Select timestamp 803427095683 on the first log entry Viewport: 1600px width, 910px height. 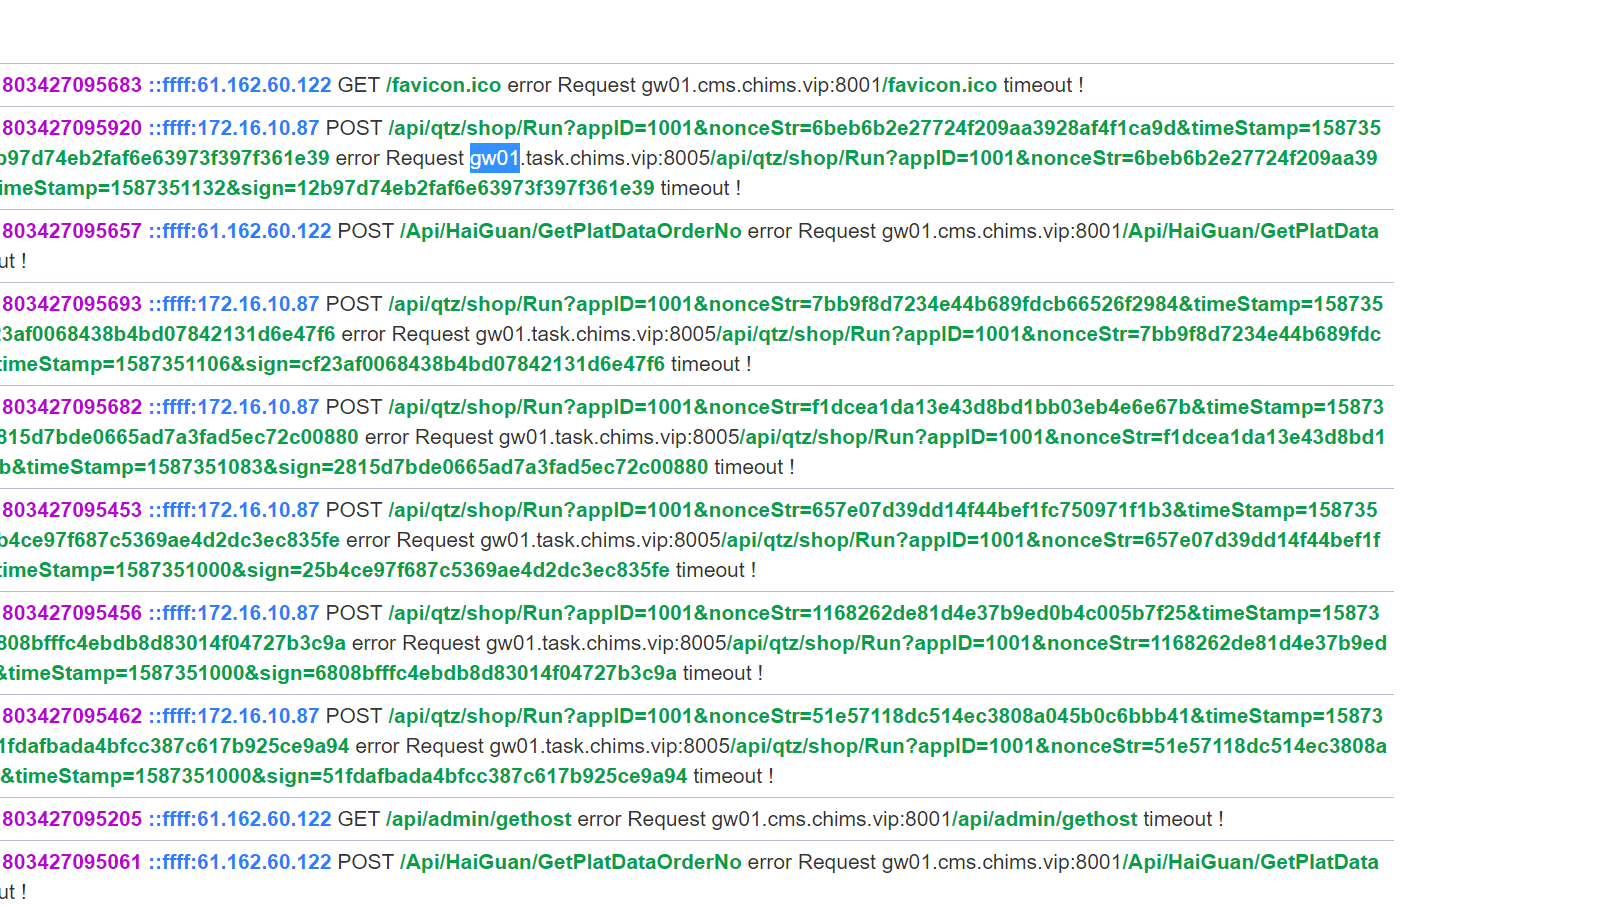point(71,85)
